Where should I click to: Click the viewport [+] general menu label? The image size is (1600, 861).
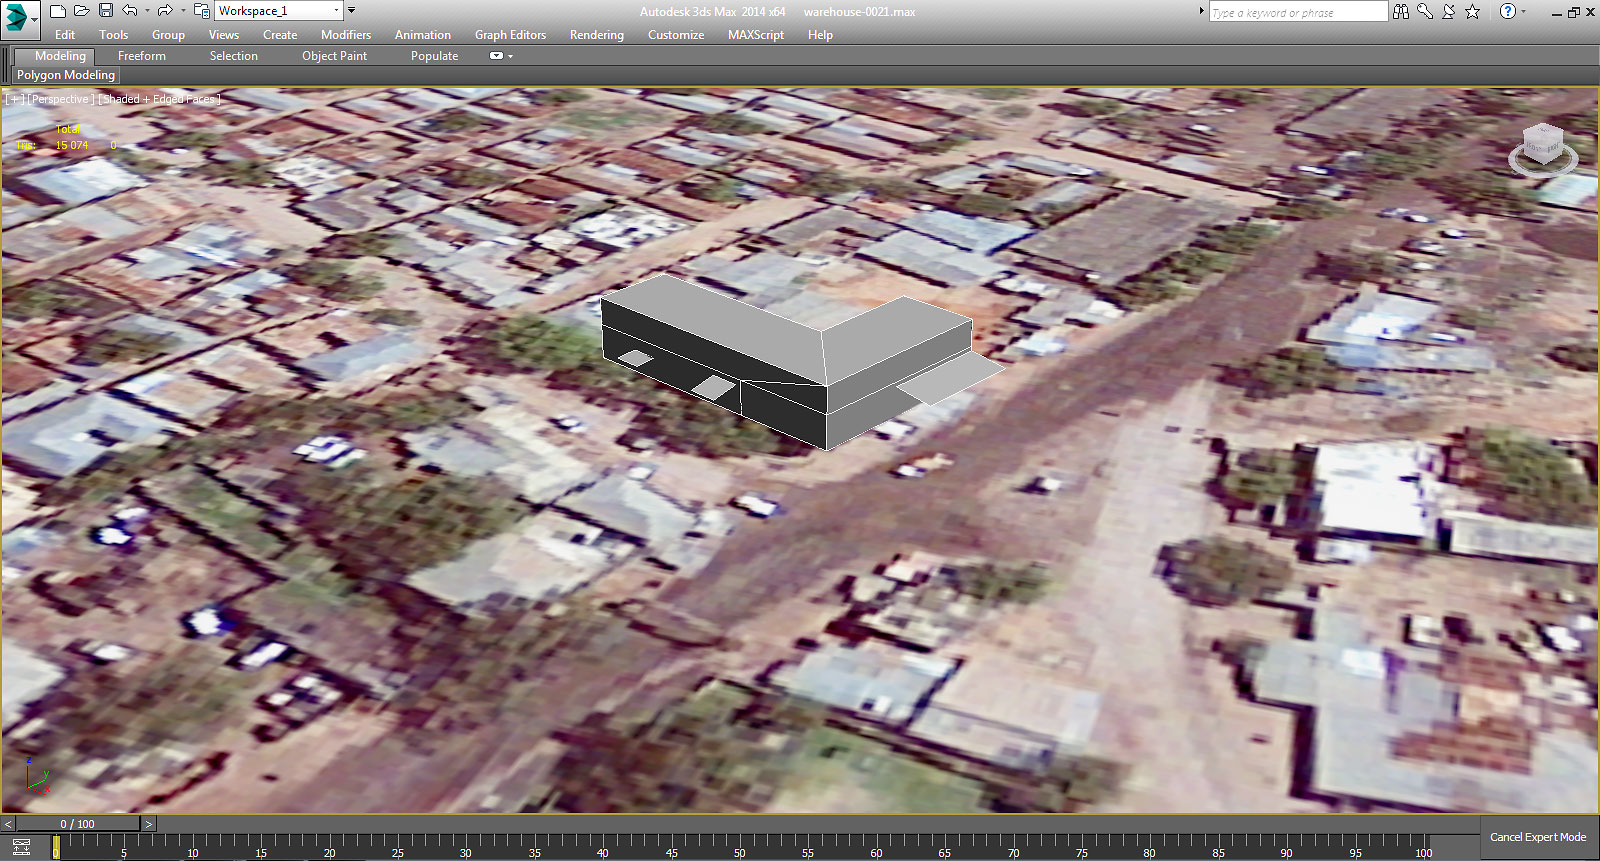tap(15, 99)
